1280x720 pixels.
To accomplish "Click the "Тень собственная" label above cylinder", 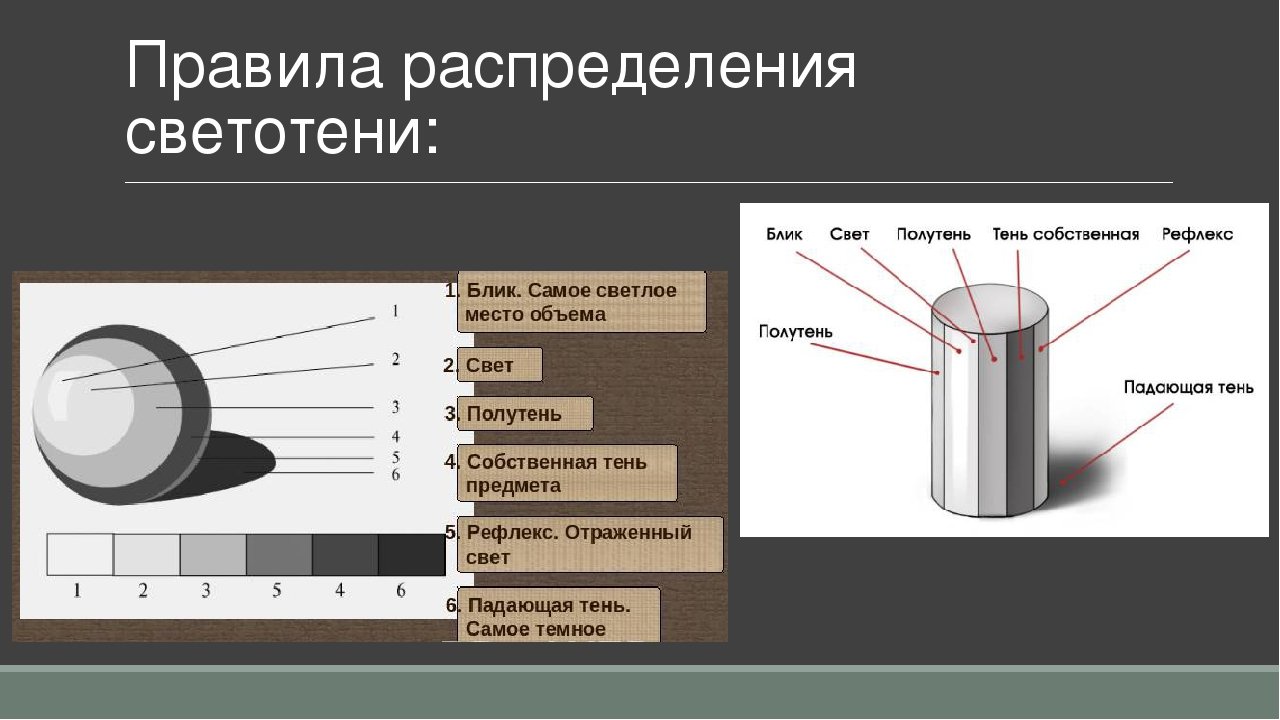I will click(x=1065, y=234).
